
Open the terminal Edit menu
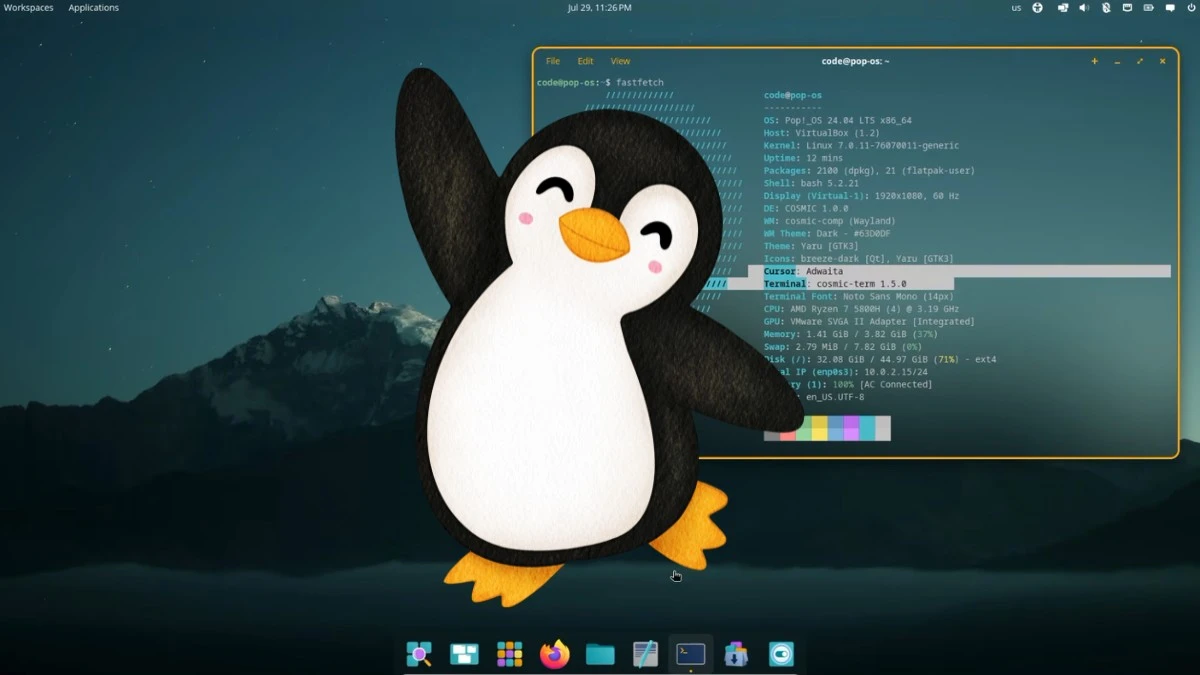(x=585, y=61)
